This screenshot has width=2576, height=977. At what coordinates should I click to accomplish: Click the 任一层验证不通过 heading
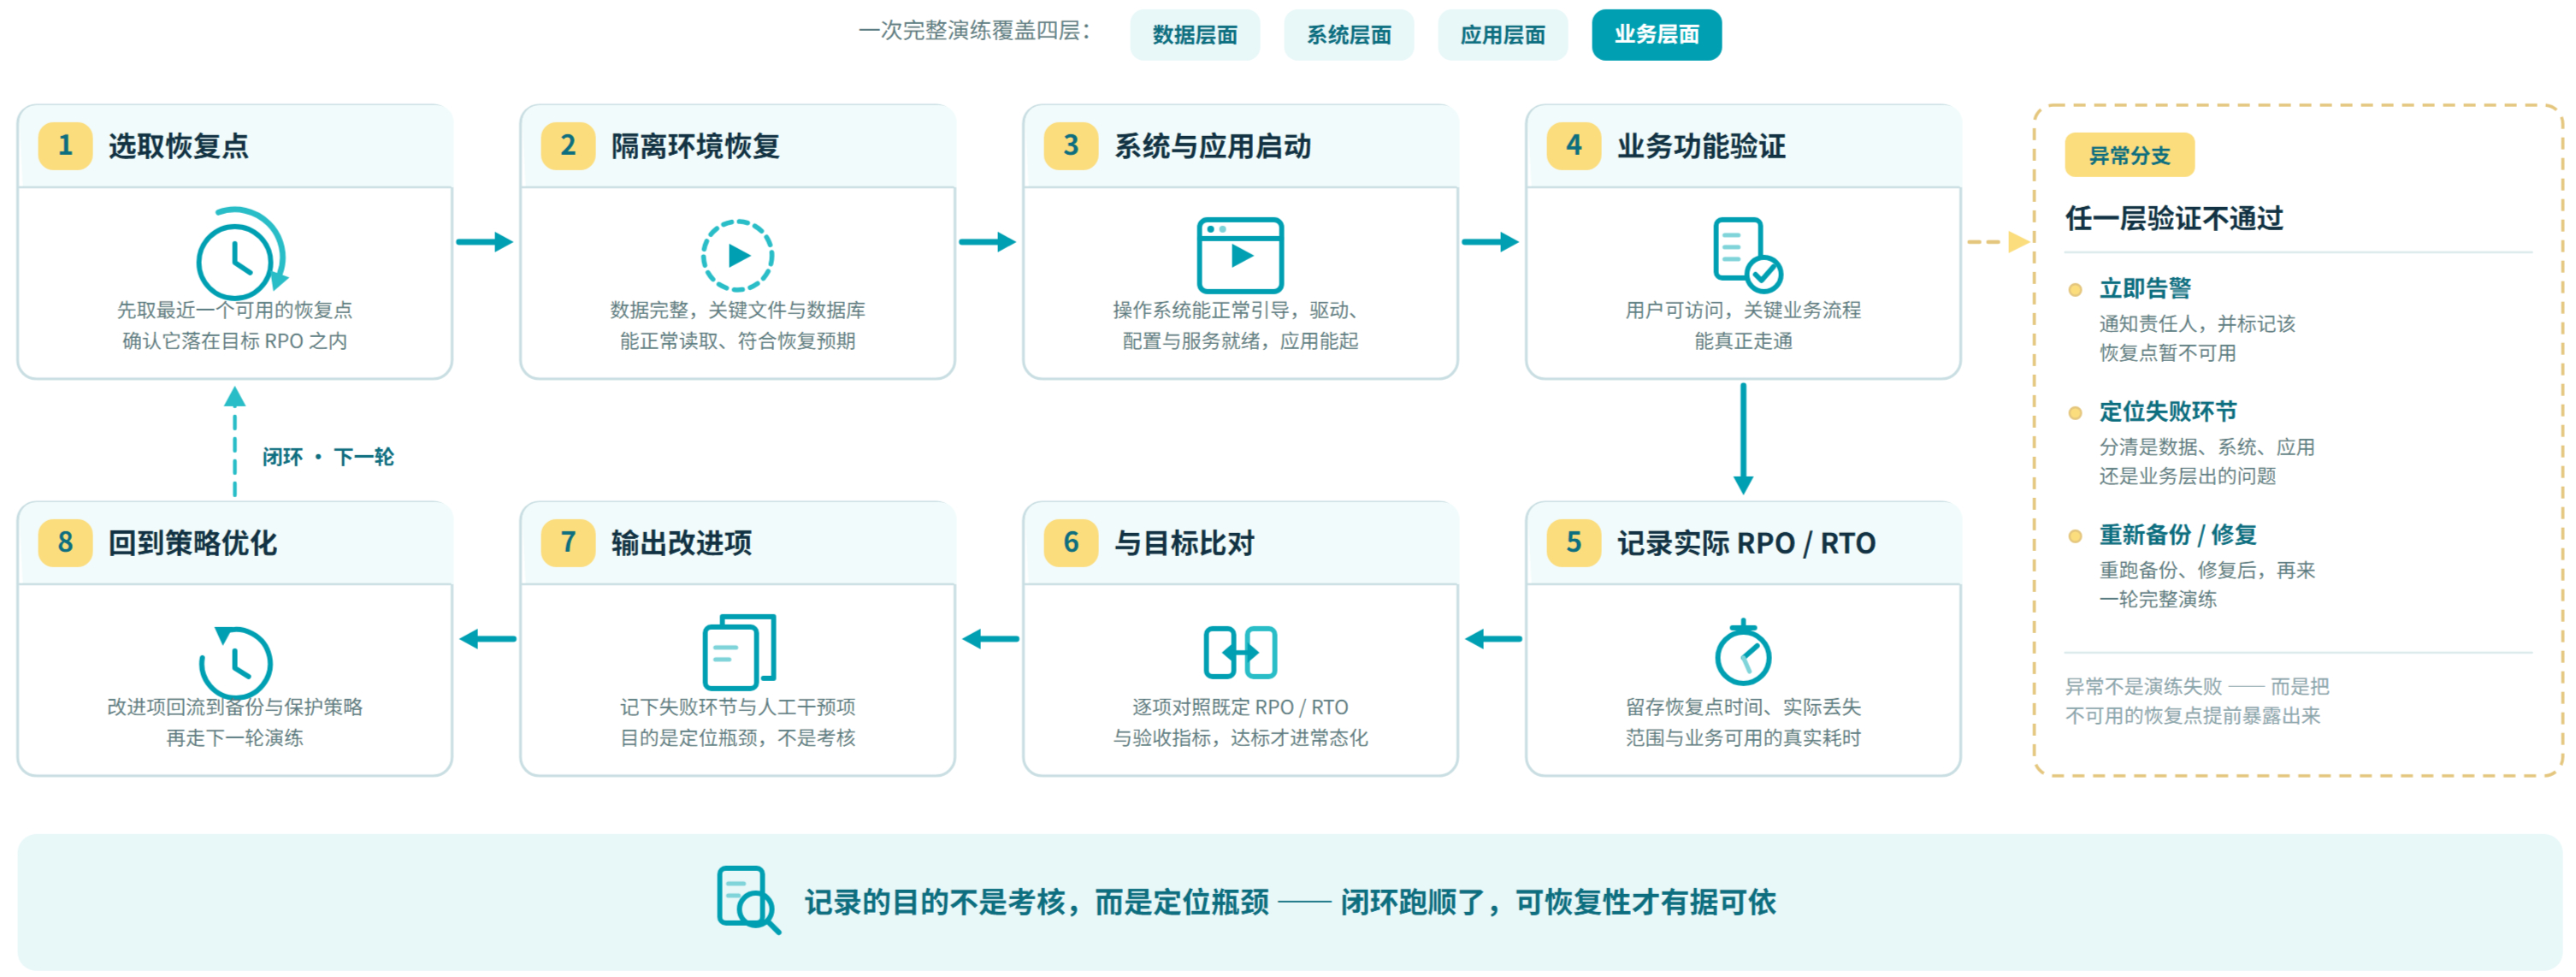pos(2174,218)
